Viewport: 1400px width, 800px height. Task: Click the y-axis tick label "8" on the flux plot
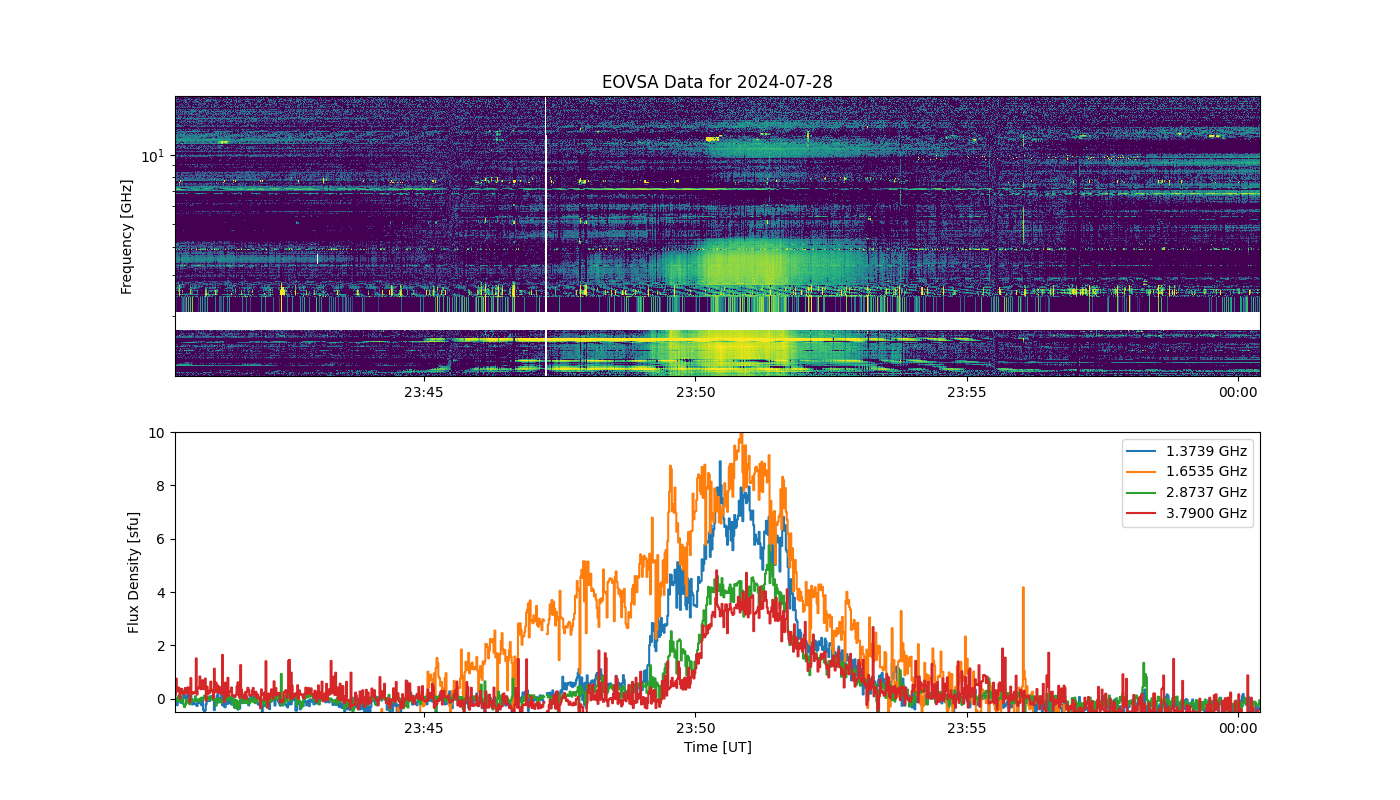tap(161, 486)
